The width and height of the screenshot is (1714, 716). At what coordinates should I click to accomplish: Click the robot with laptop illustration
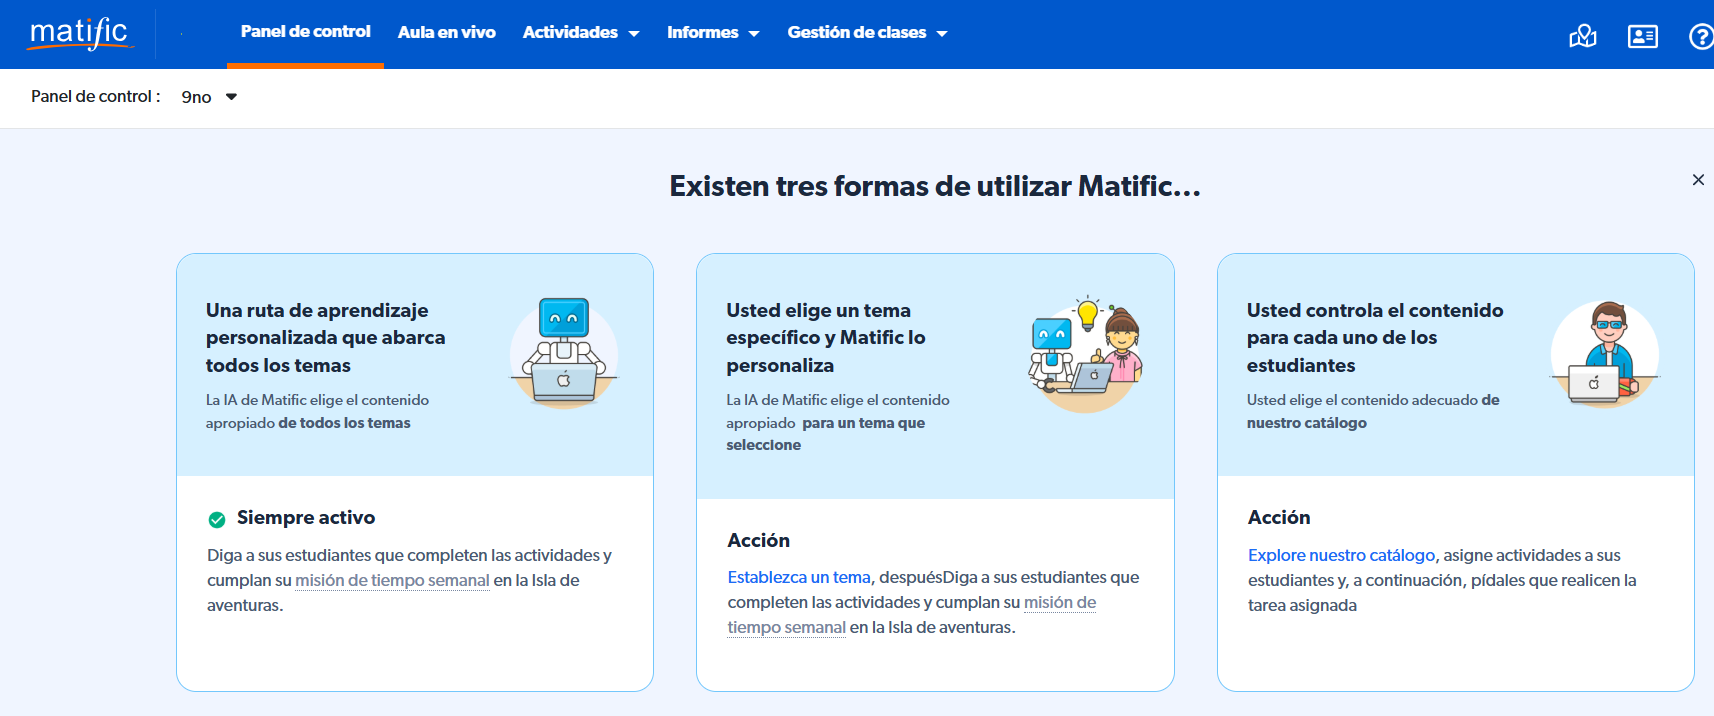[564, 352]
